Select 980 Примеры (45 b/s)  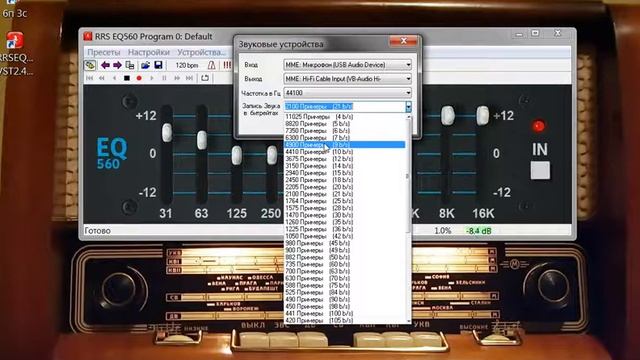click(344, 243)
